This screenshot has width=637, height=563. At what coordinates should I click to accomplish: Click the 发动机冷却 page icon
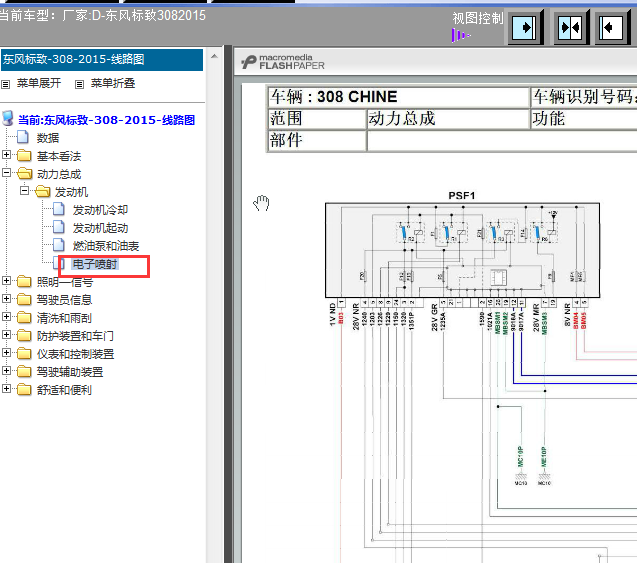click(x=59, y=209)
